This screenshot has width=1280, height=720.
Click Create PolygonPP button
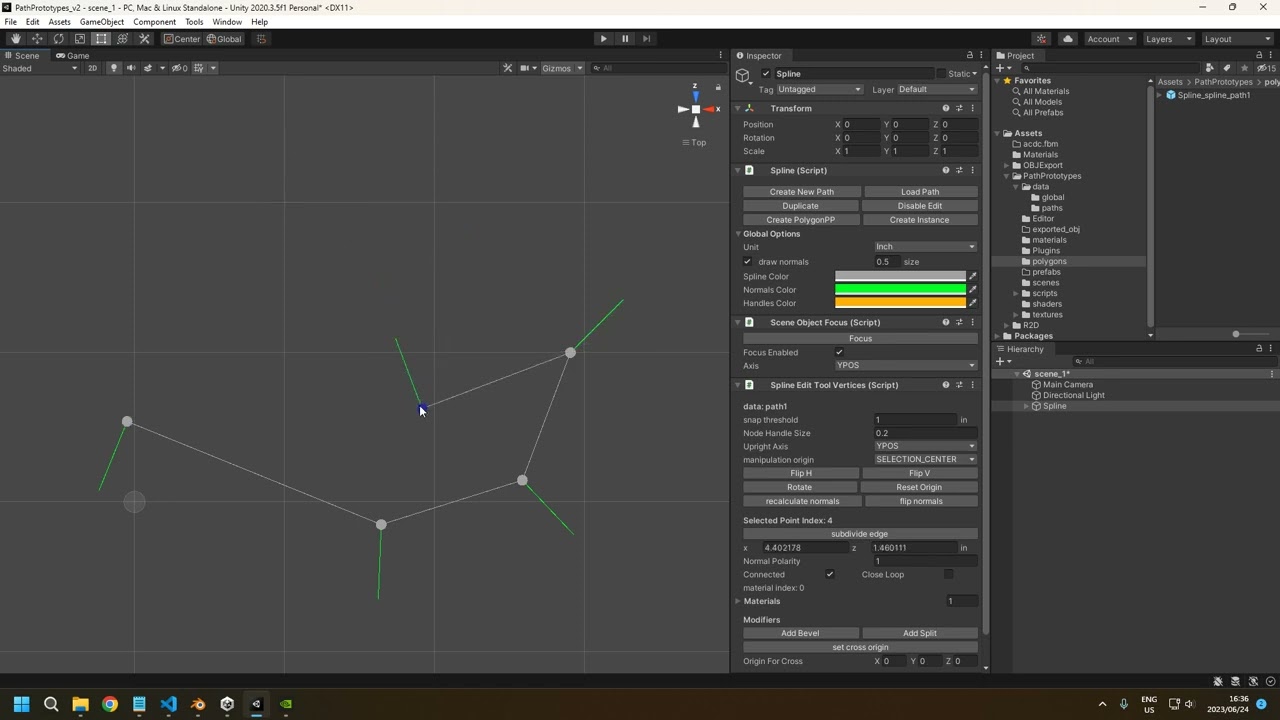[801, 220]
